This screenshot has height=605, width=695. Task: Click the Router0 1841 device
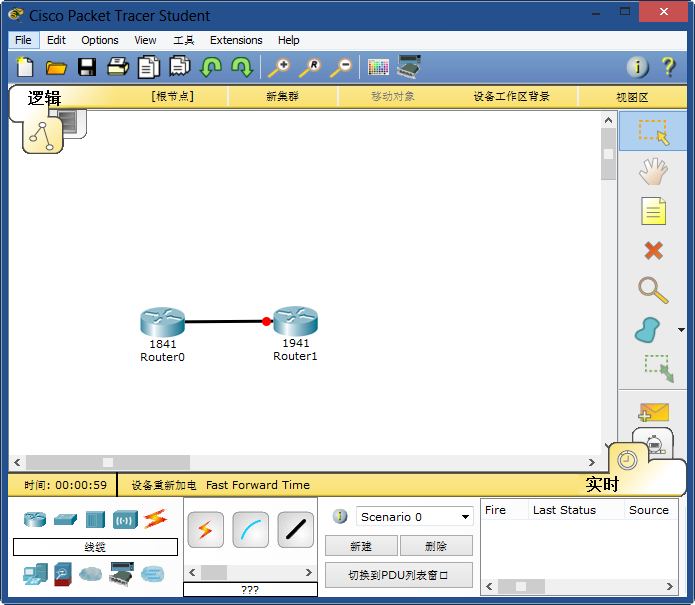click(162, 322)
